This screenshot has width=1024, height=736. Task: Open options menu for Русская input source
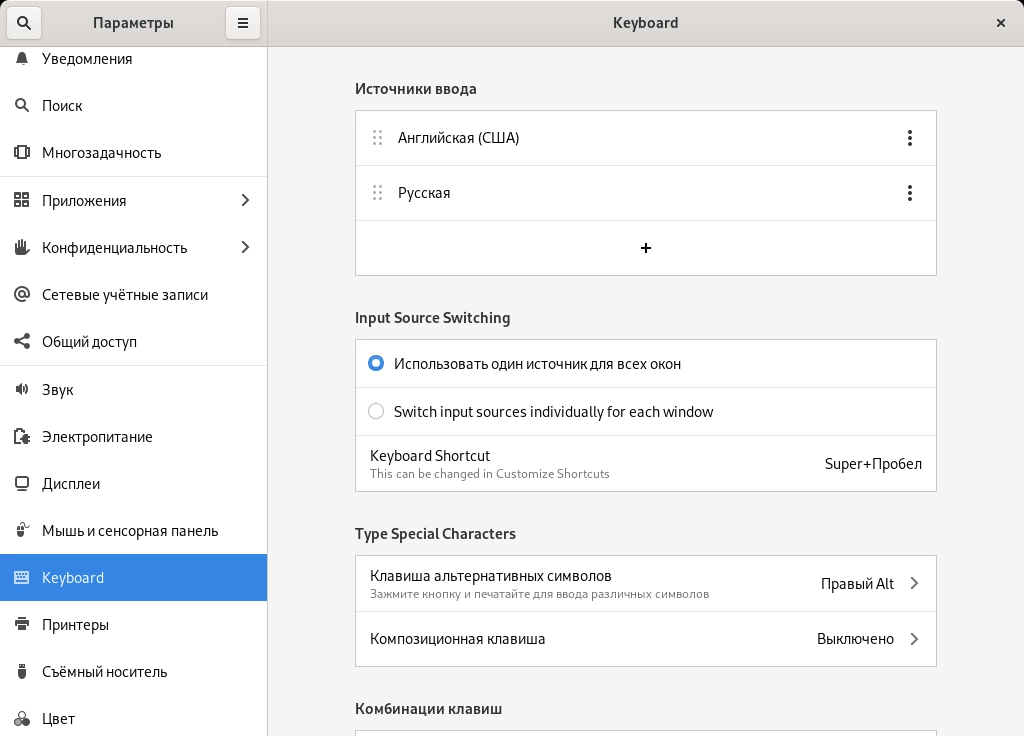tap(910, 193)
